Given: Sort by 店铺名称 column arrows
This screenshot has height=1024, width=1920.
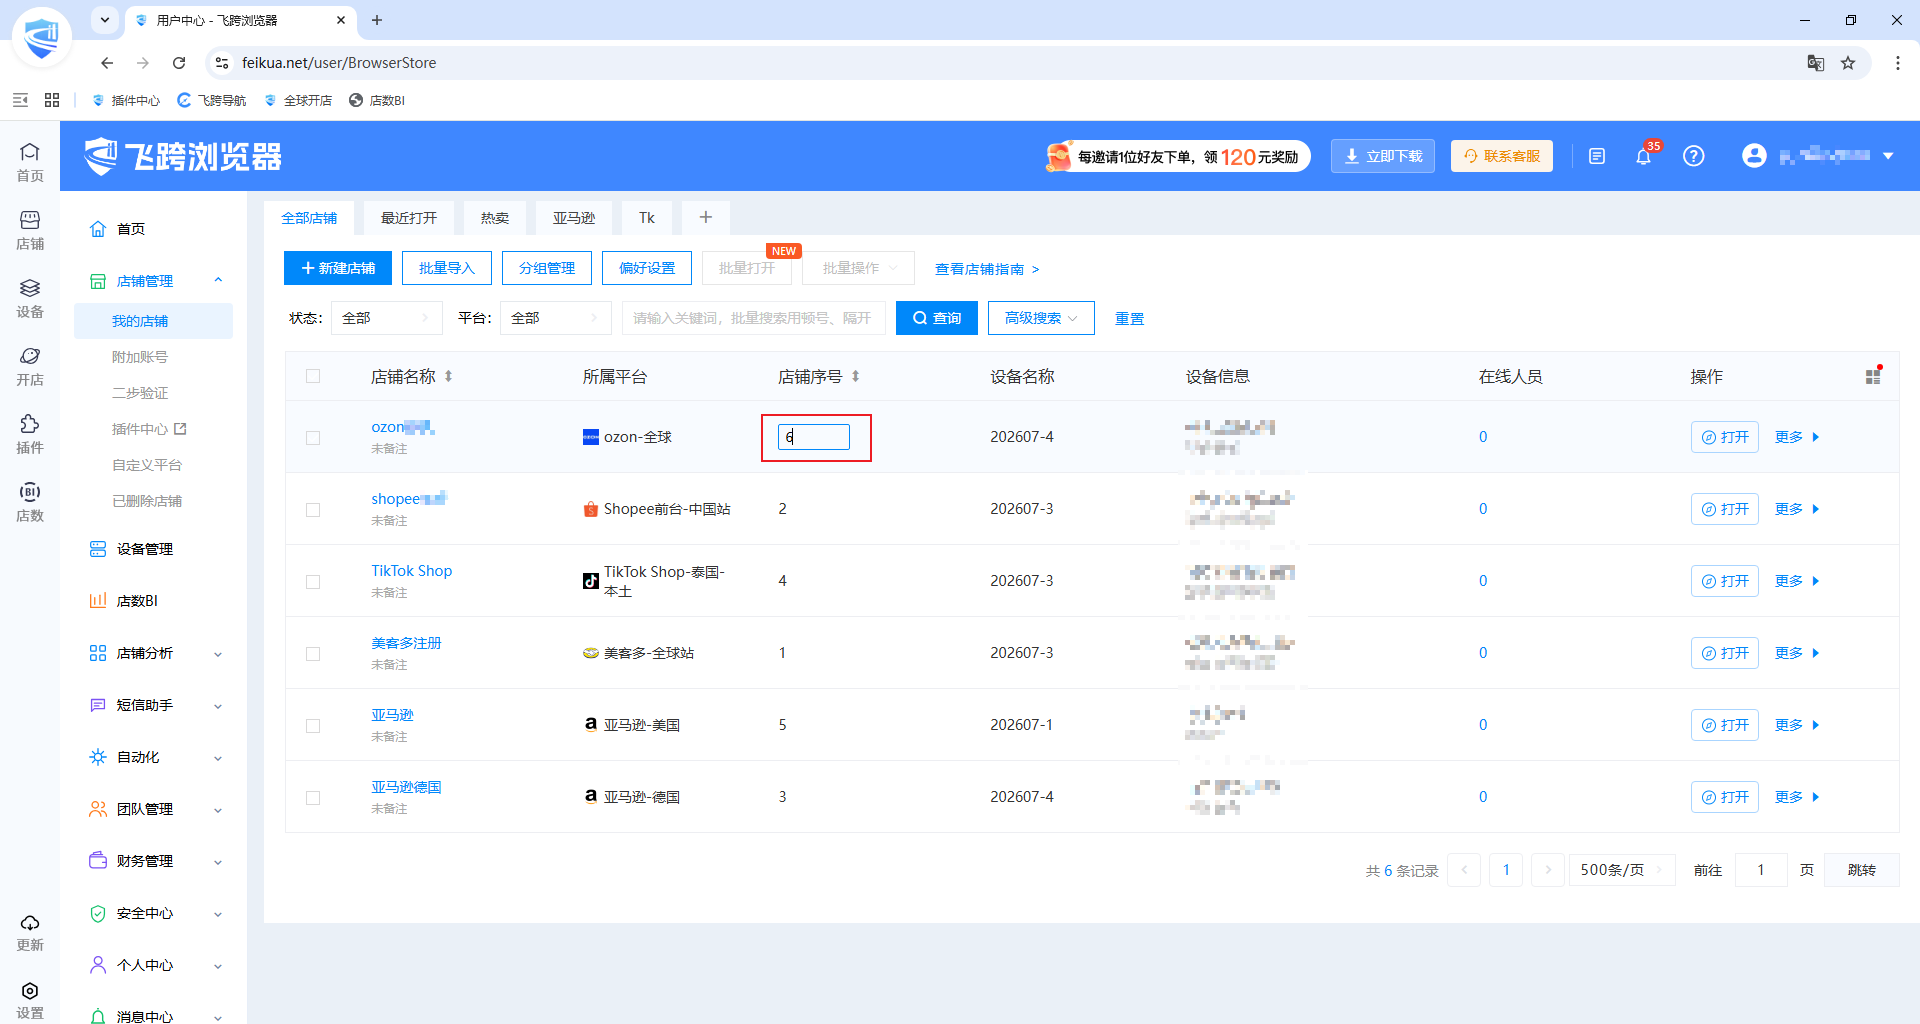Looking at the screenshot, I should pyautogui.click(x=449, y=376).
